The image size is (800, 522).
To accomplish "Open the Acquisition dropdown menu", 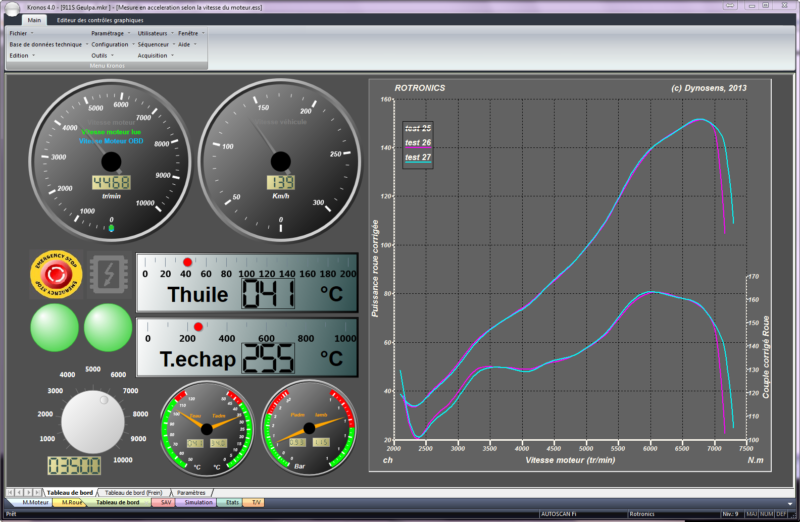I will tap(155, 55).
